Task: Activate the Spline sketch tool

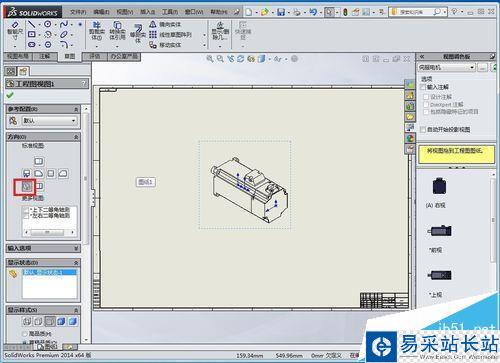Action: pos(64,24)
